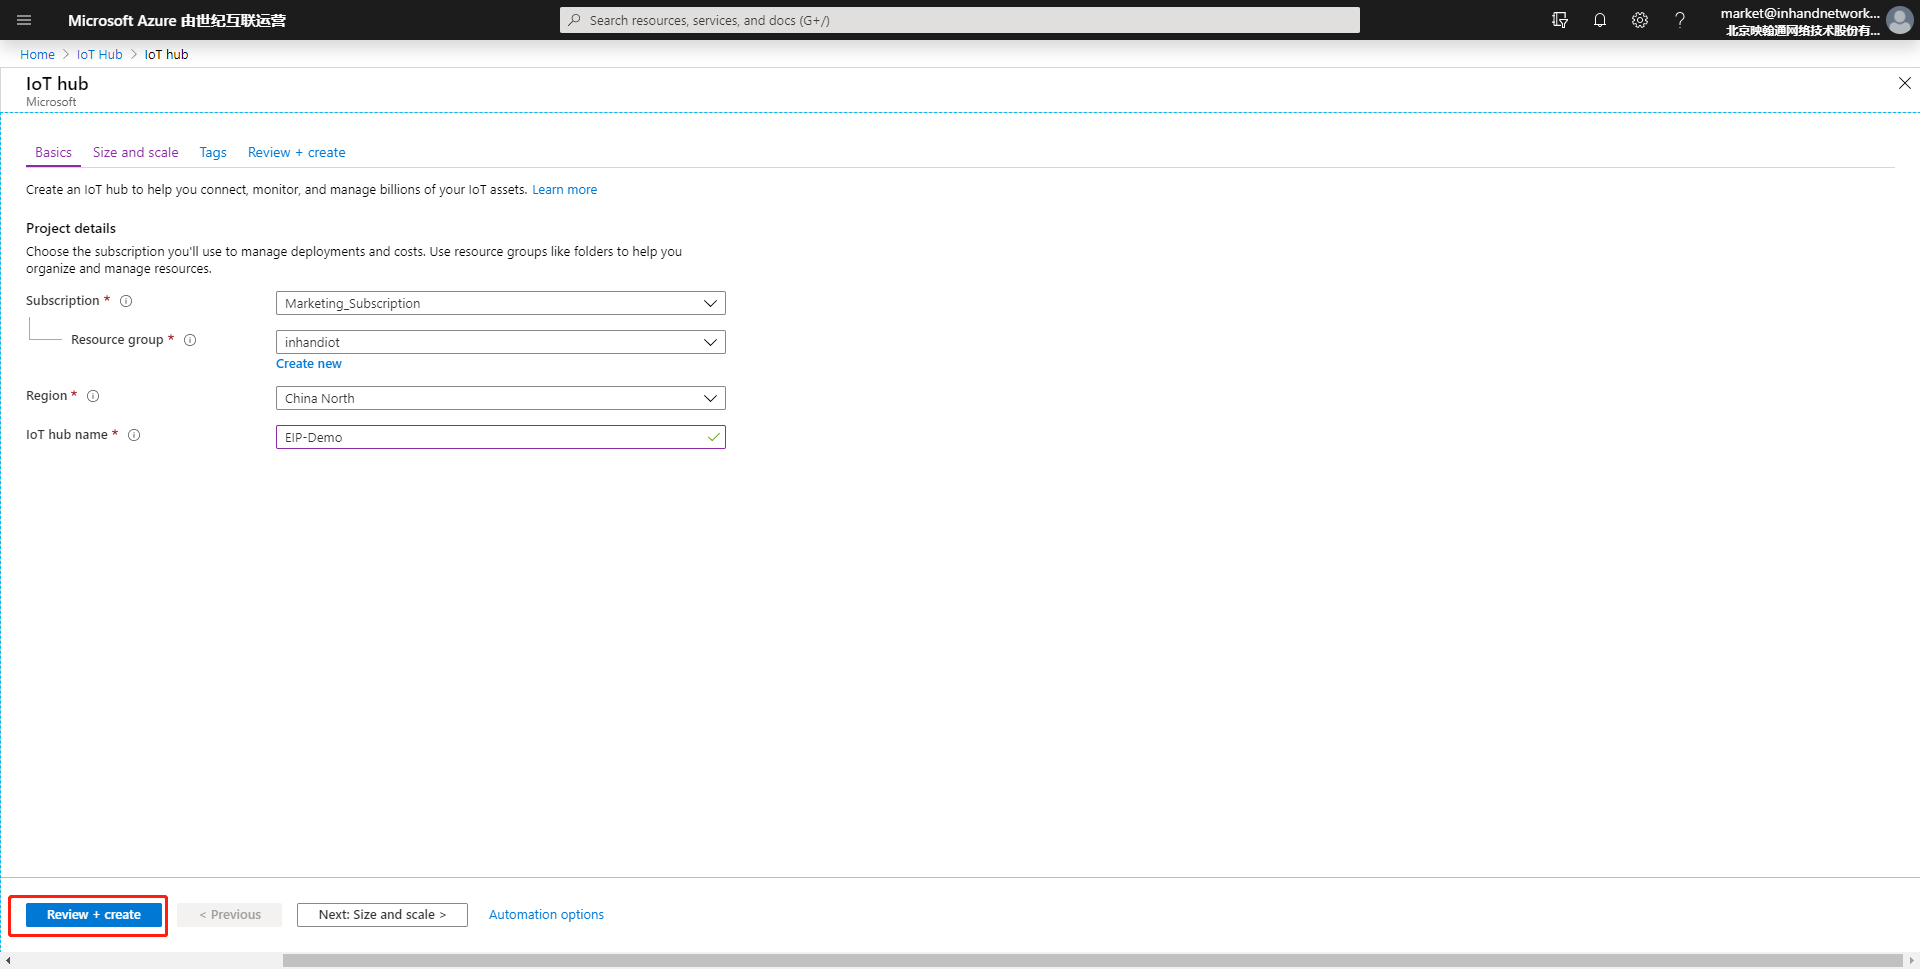The image size is (1920, 969).
Task: Open the help question mark
Action: pyautogui.click(x=1679, y=20)
